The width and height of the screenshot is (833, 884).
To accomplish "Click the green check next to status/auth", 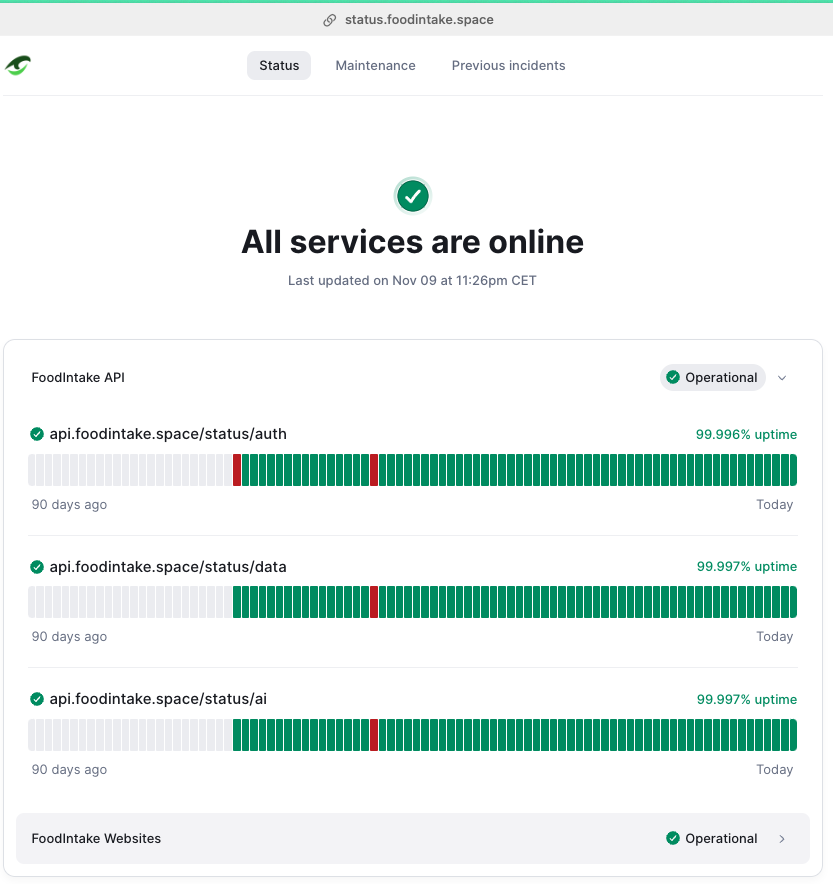I will pos(37,434).
